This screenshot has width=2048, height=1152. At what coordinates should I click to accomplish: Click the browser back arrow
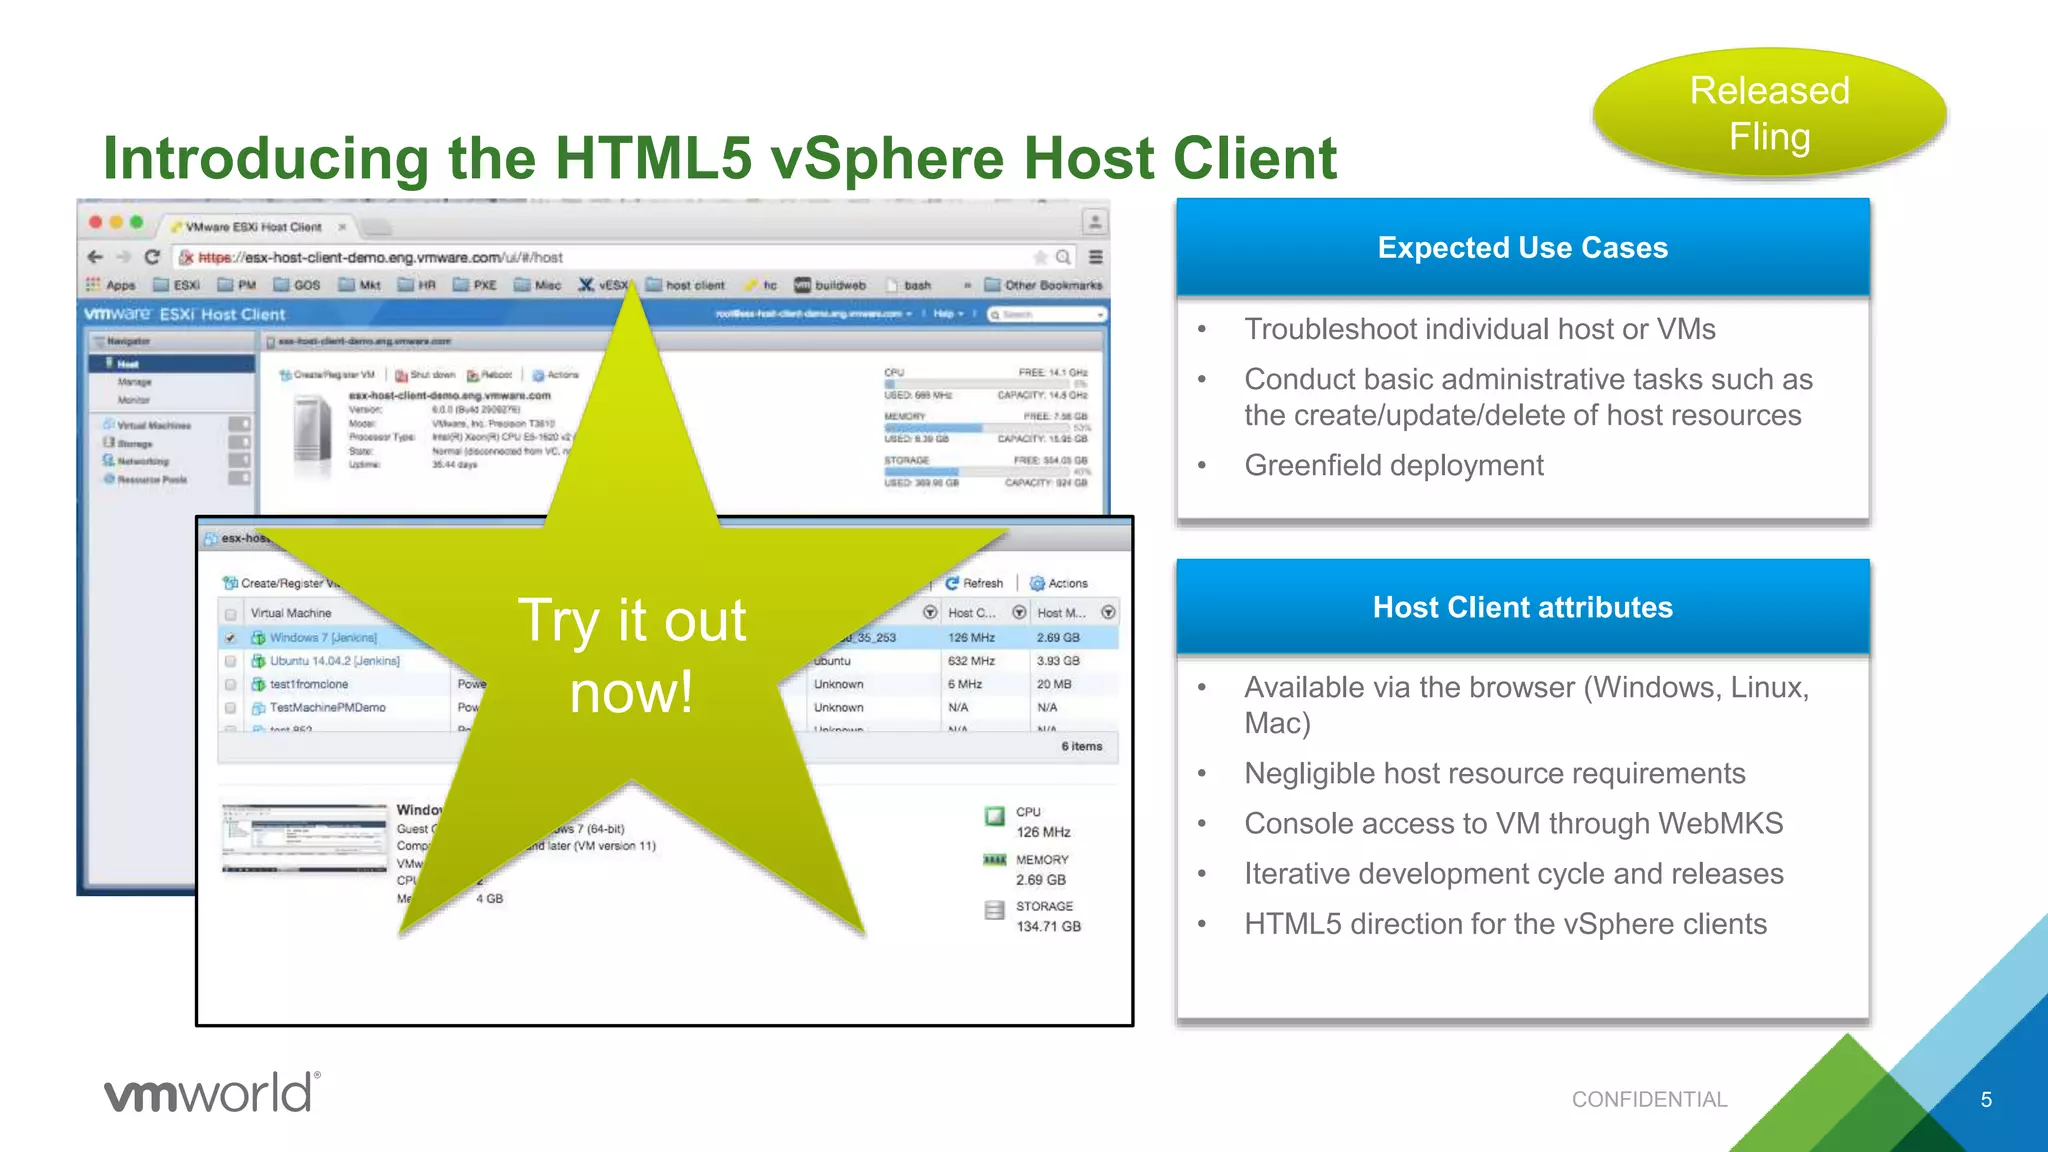pos(95,257)
